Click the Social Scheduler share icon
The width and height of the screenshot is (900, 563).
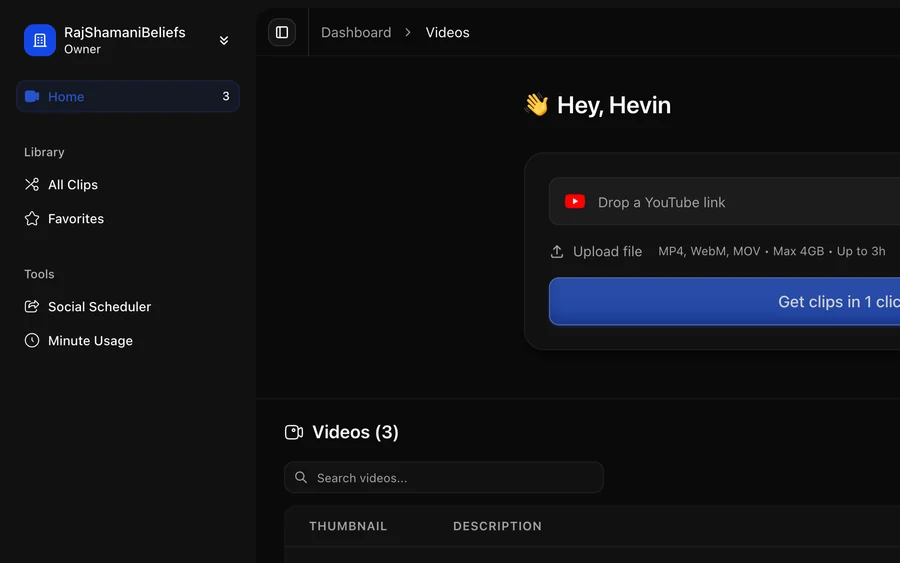pos(32,306)
